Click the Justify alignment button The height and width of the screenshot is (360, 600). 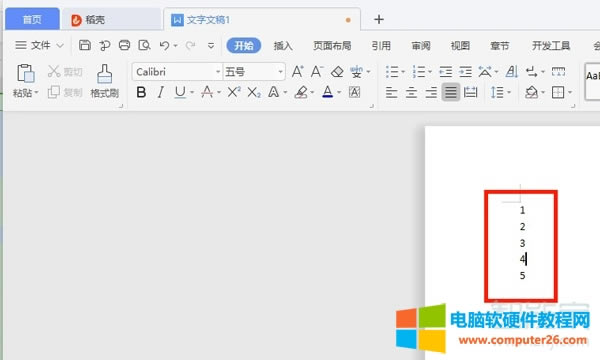click(451, 92)
